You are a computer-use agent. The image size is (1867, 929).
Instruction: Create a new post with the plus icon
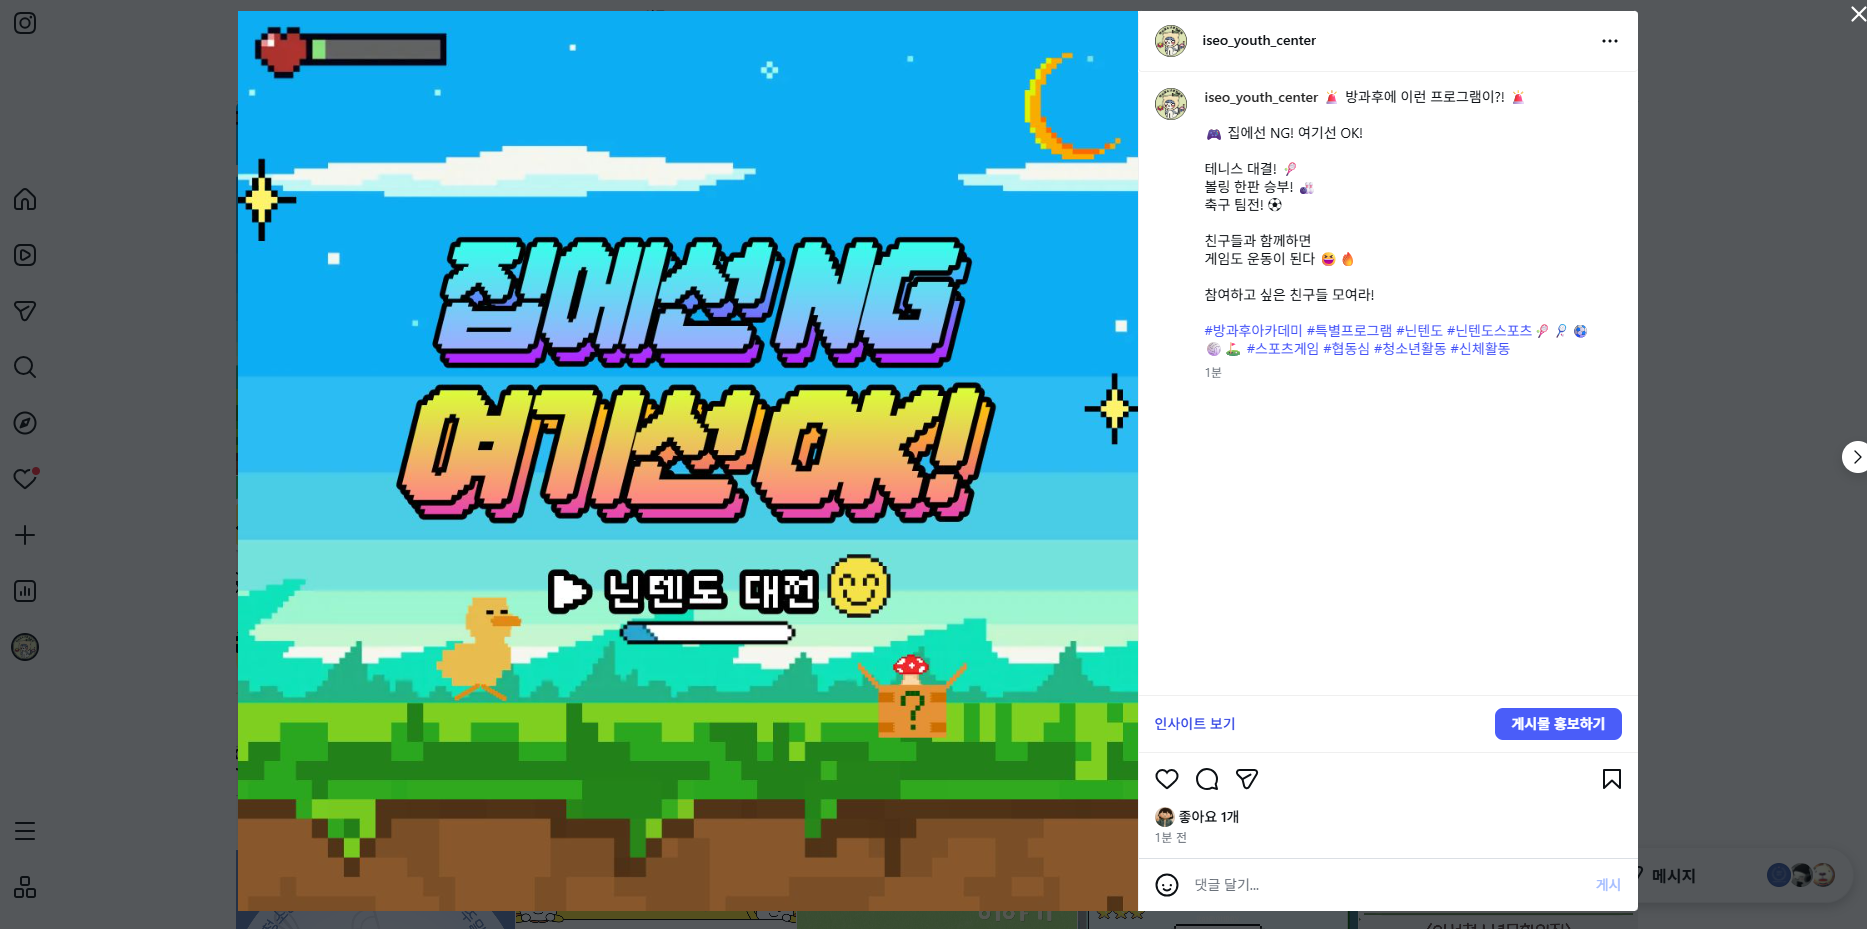point(25,535)
